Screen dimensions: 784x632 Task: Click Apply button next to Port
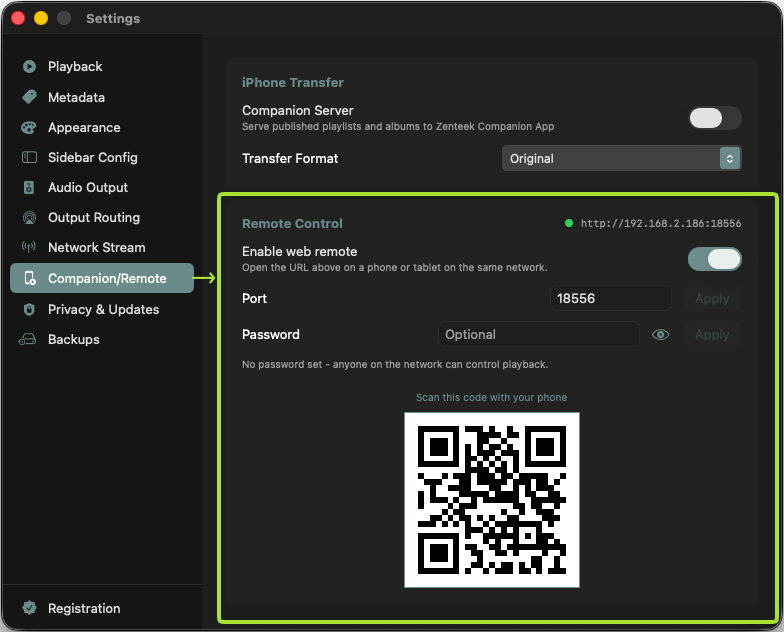coord(712,298)
